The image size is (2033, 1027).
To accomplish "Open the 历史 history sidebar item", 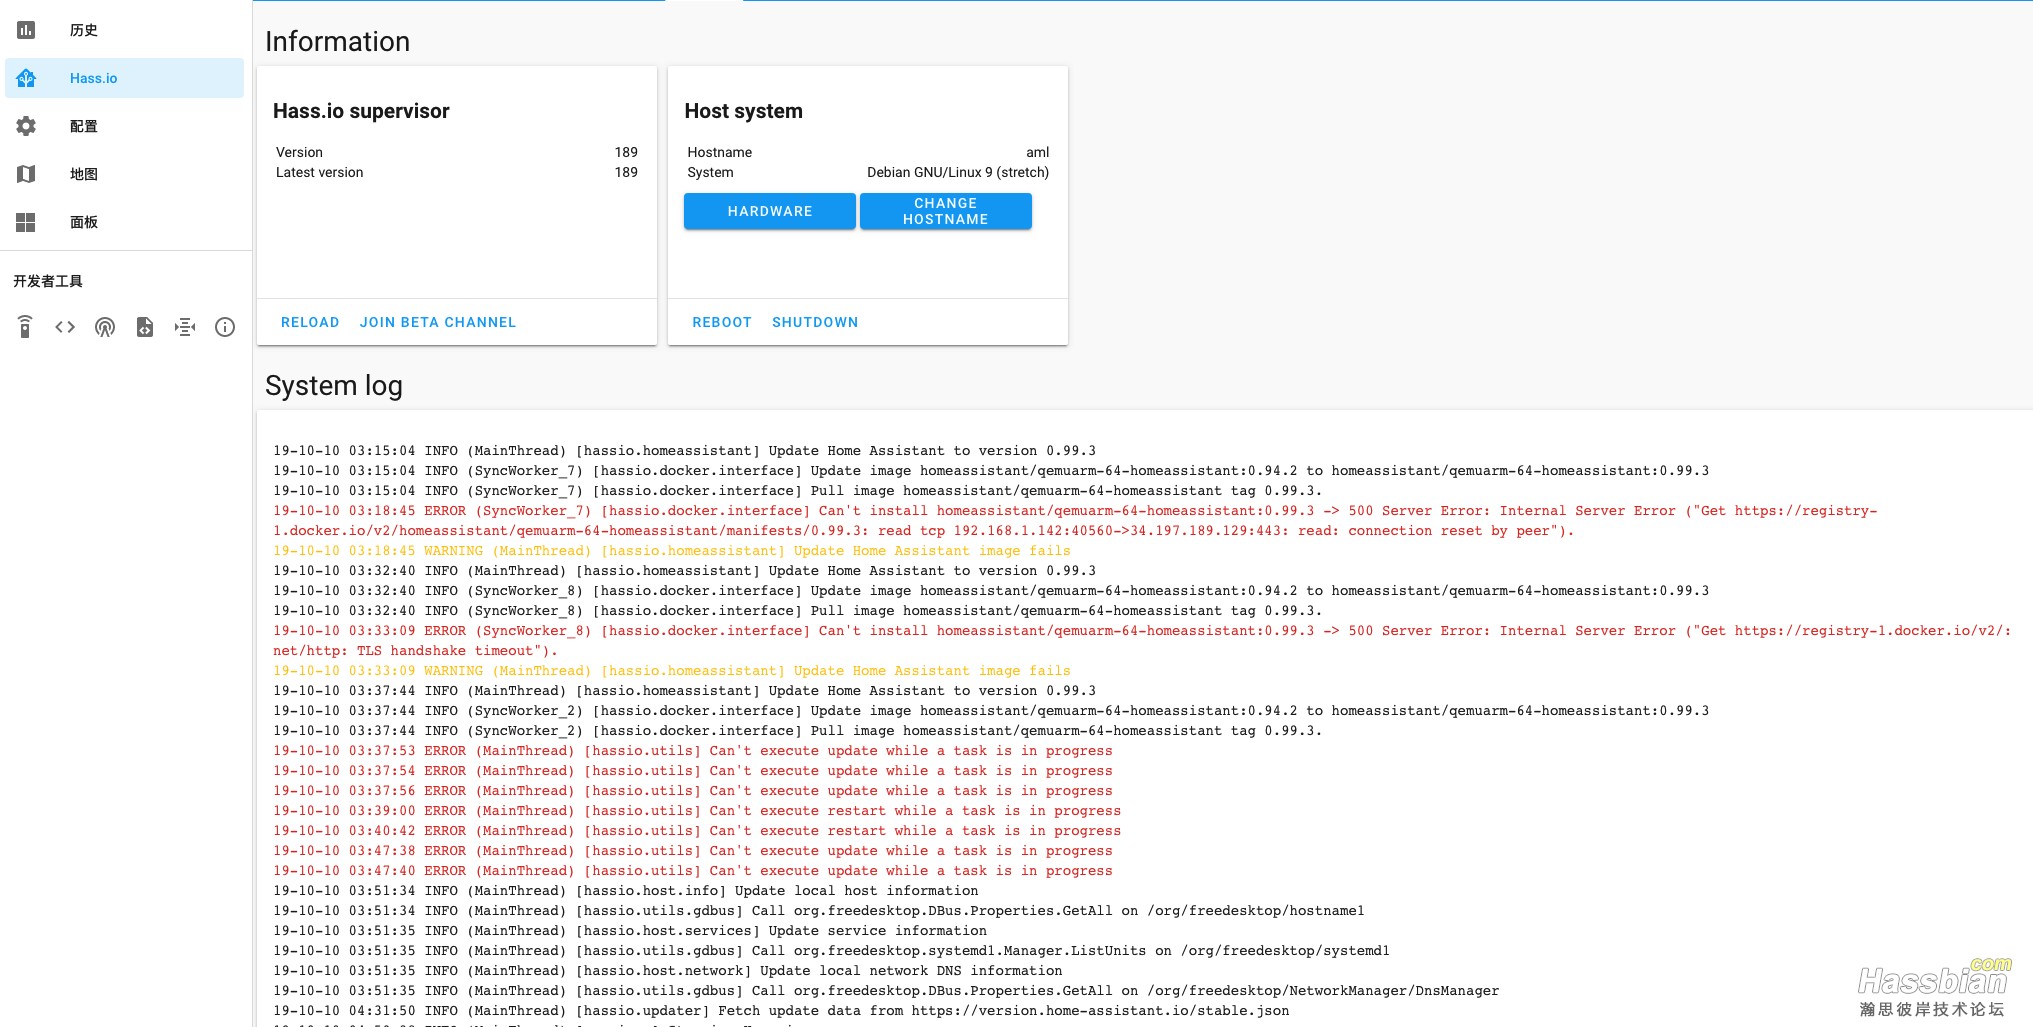I will coord(124,30).
